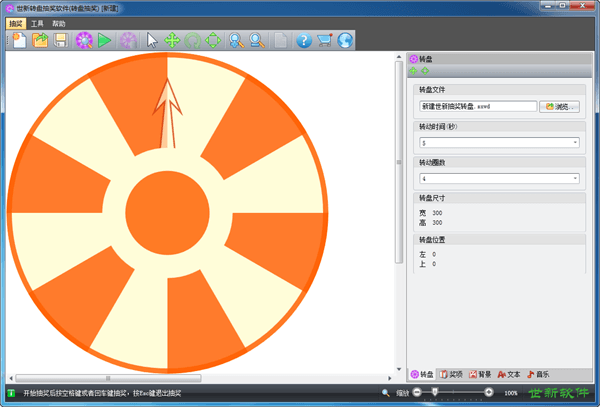Open help with the blue question mark

point(304,40)
